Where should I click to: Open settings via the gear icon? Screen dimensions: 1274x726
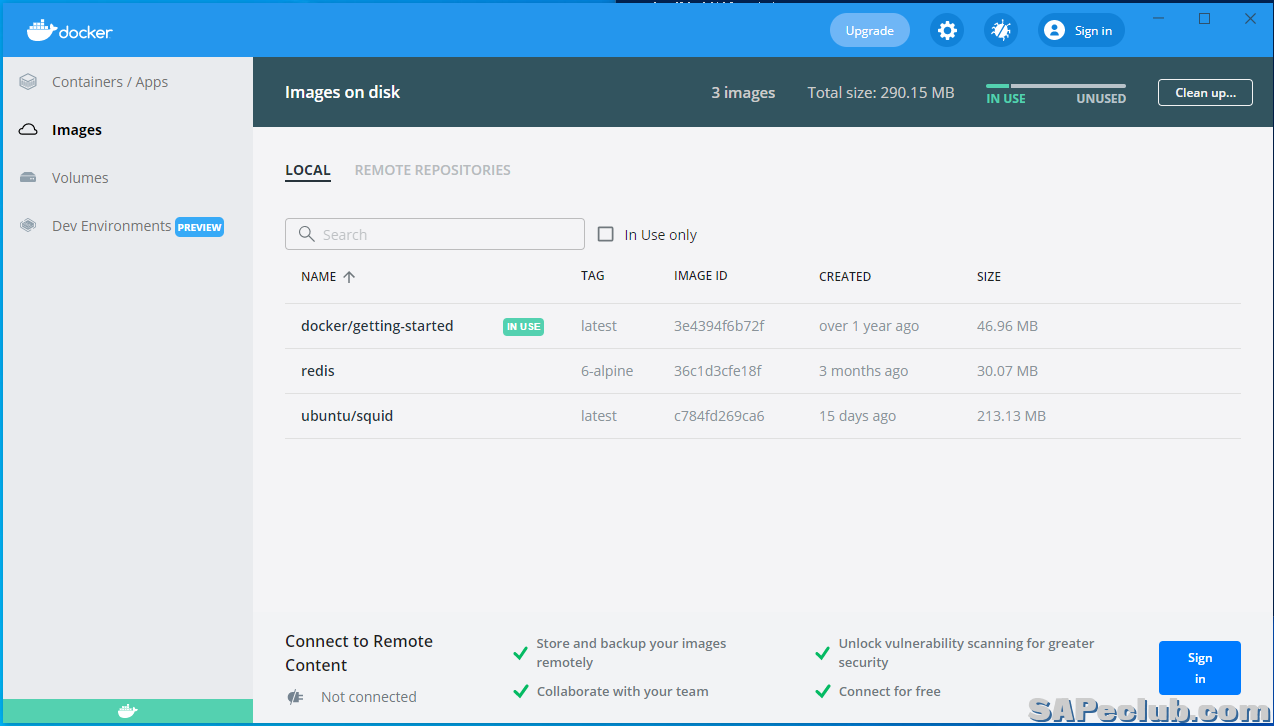click(946, 30)
